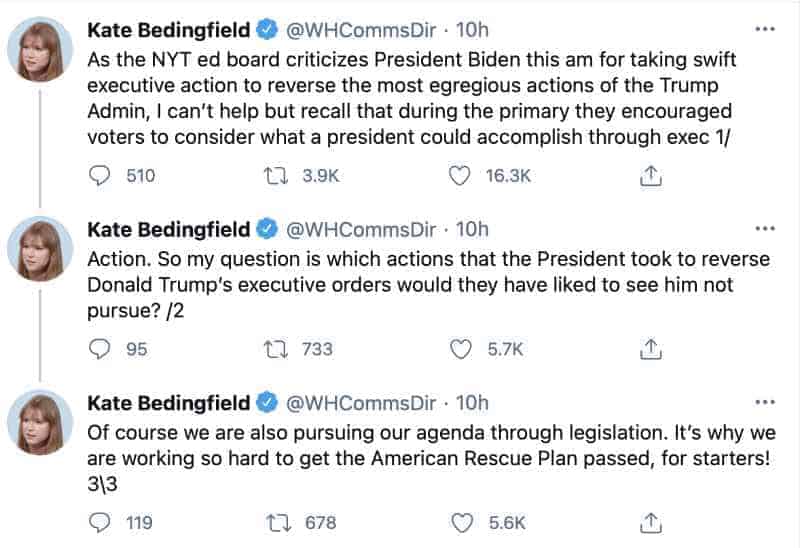Reply to the first tweet with 510 replies
Screen dimensions: 800x548
point(99,176)
